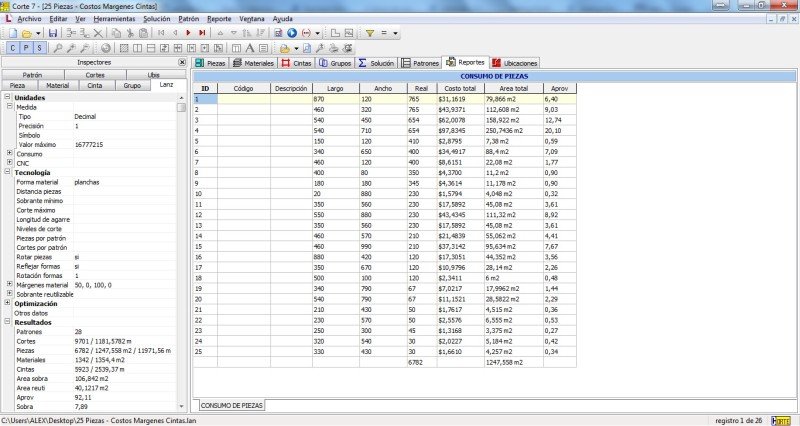Toggle the 'C' view button
Viewport: 800px width, 426px height.
12,48
